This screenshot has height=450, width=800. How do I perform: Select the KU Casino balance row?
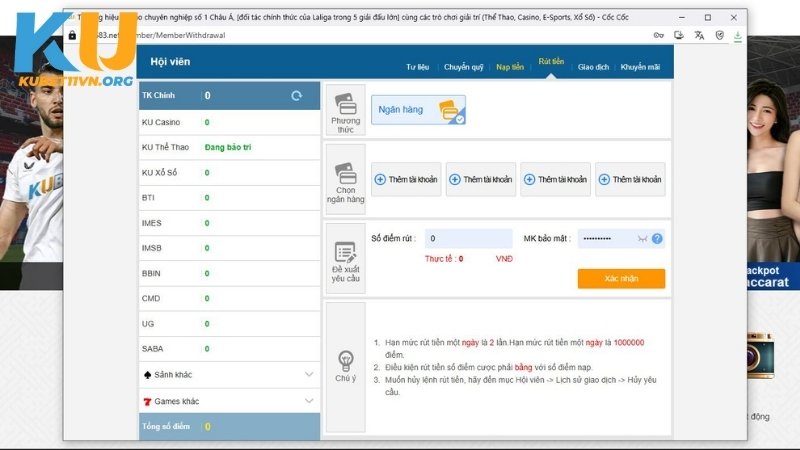click(x=230, y=122)
